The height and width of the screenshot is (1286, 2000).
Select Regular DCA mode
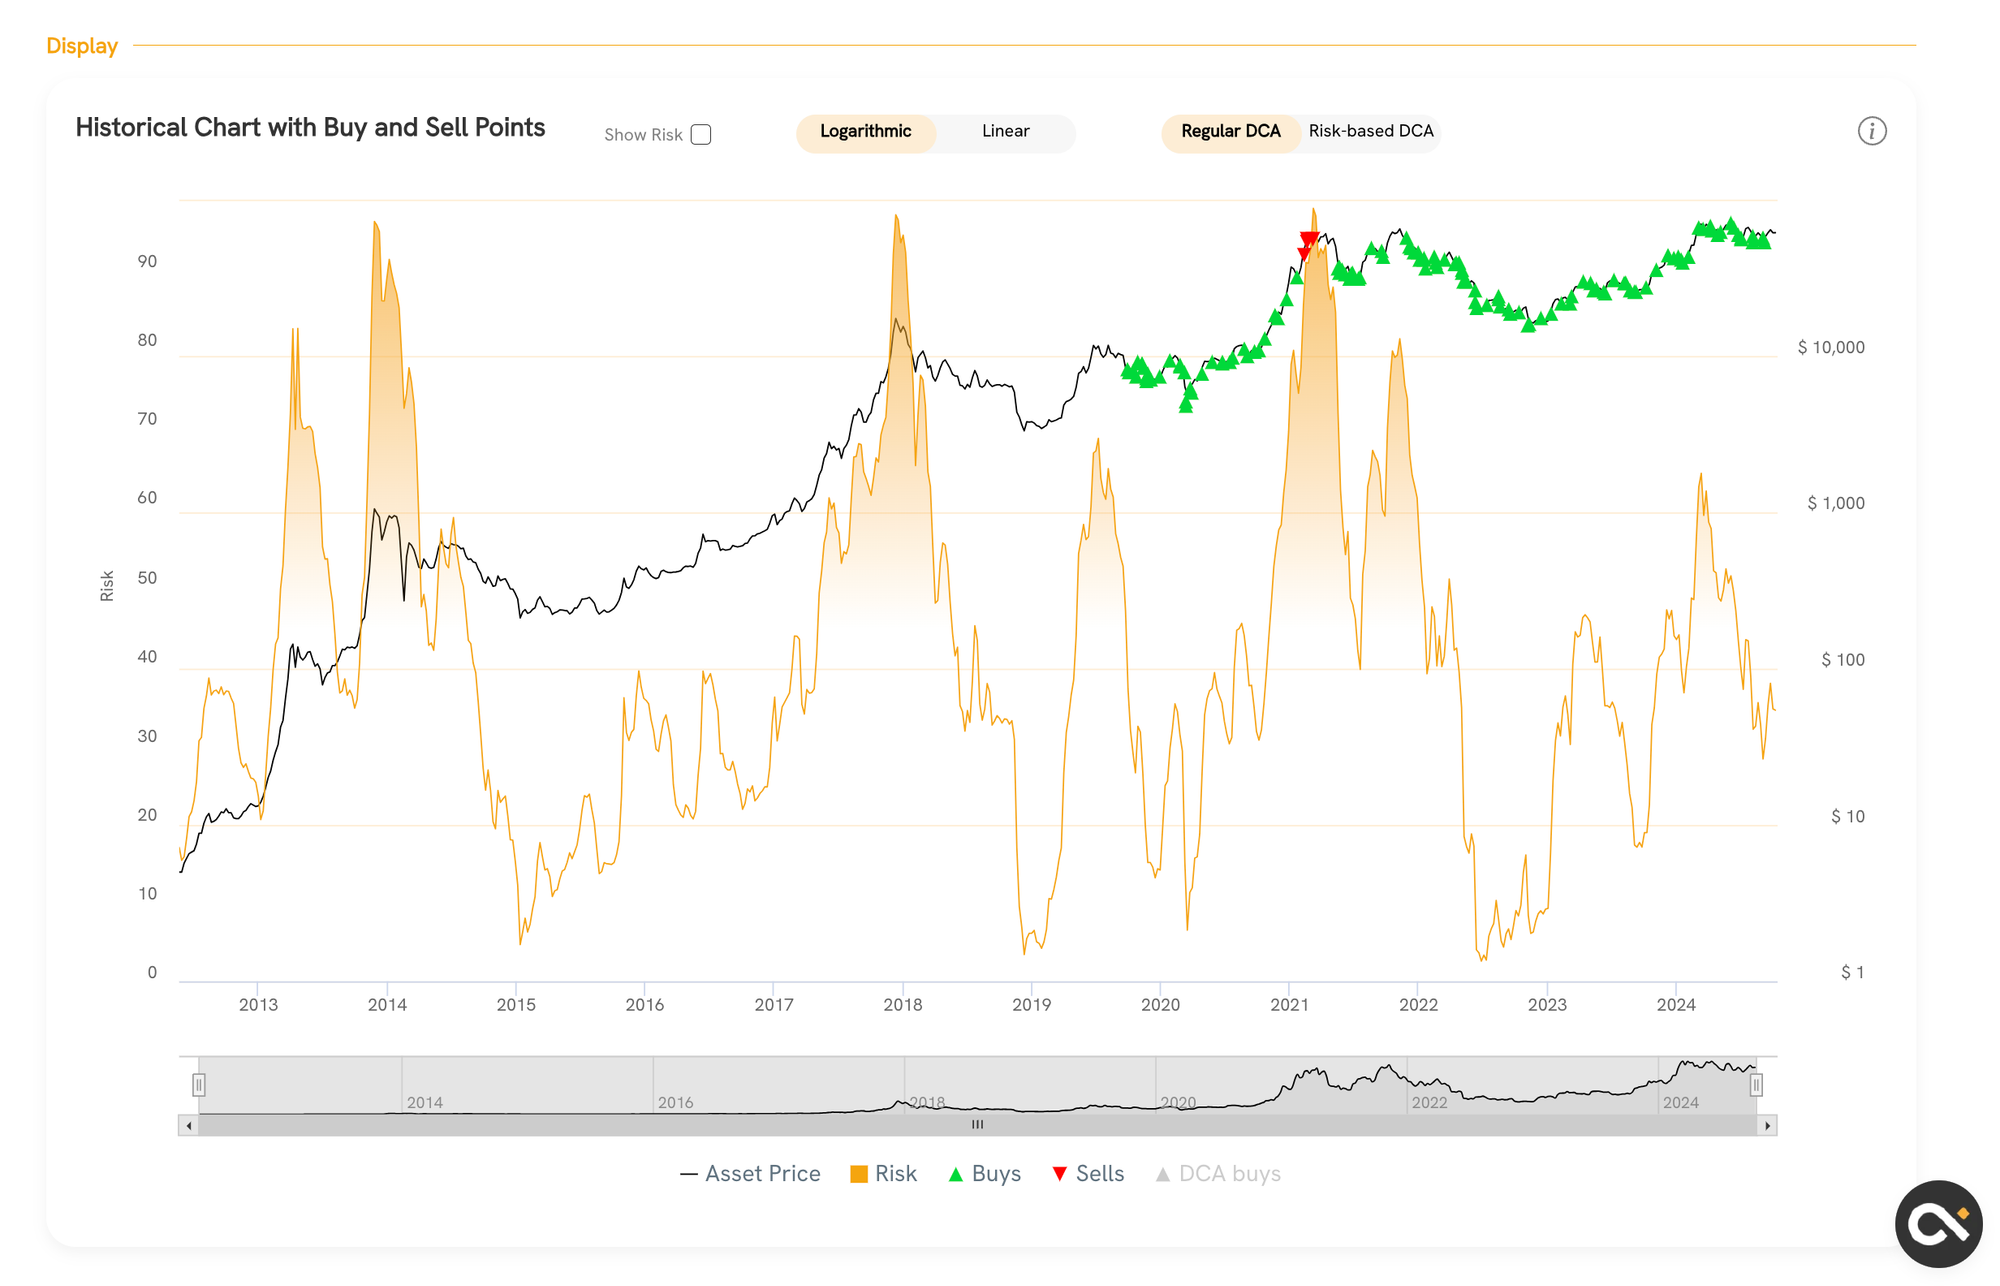click(x=1230, y=132)
